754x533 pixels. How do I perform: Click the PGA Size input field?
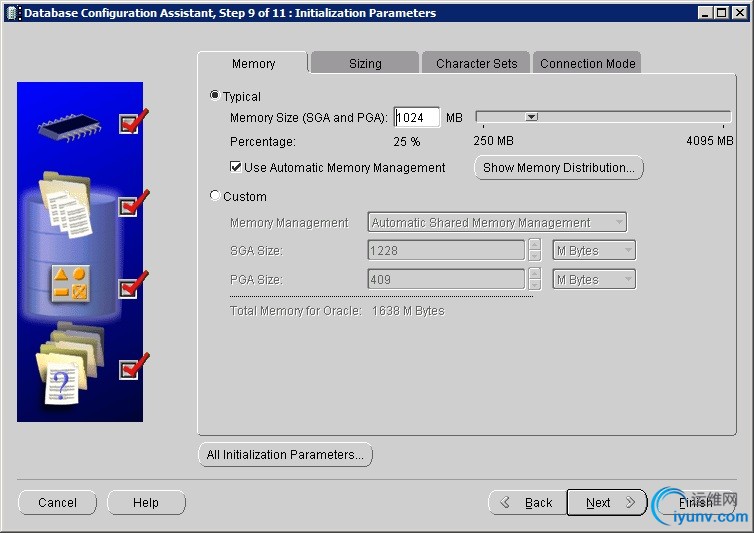446,279
